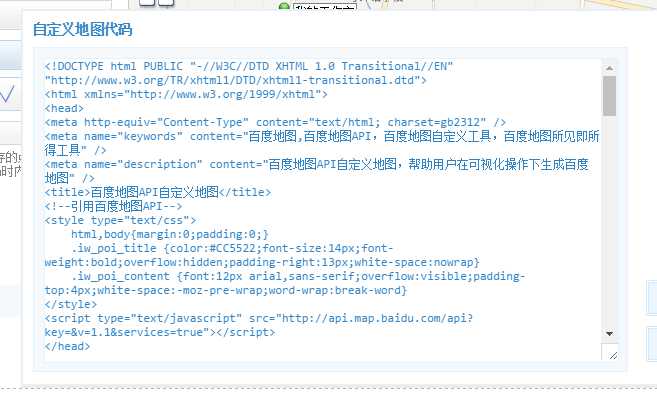Viewport: 657px width, 417px height.
Task: Click the closing </head> tag line
Action: click(x=67, y=346)
